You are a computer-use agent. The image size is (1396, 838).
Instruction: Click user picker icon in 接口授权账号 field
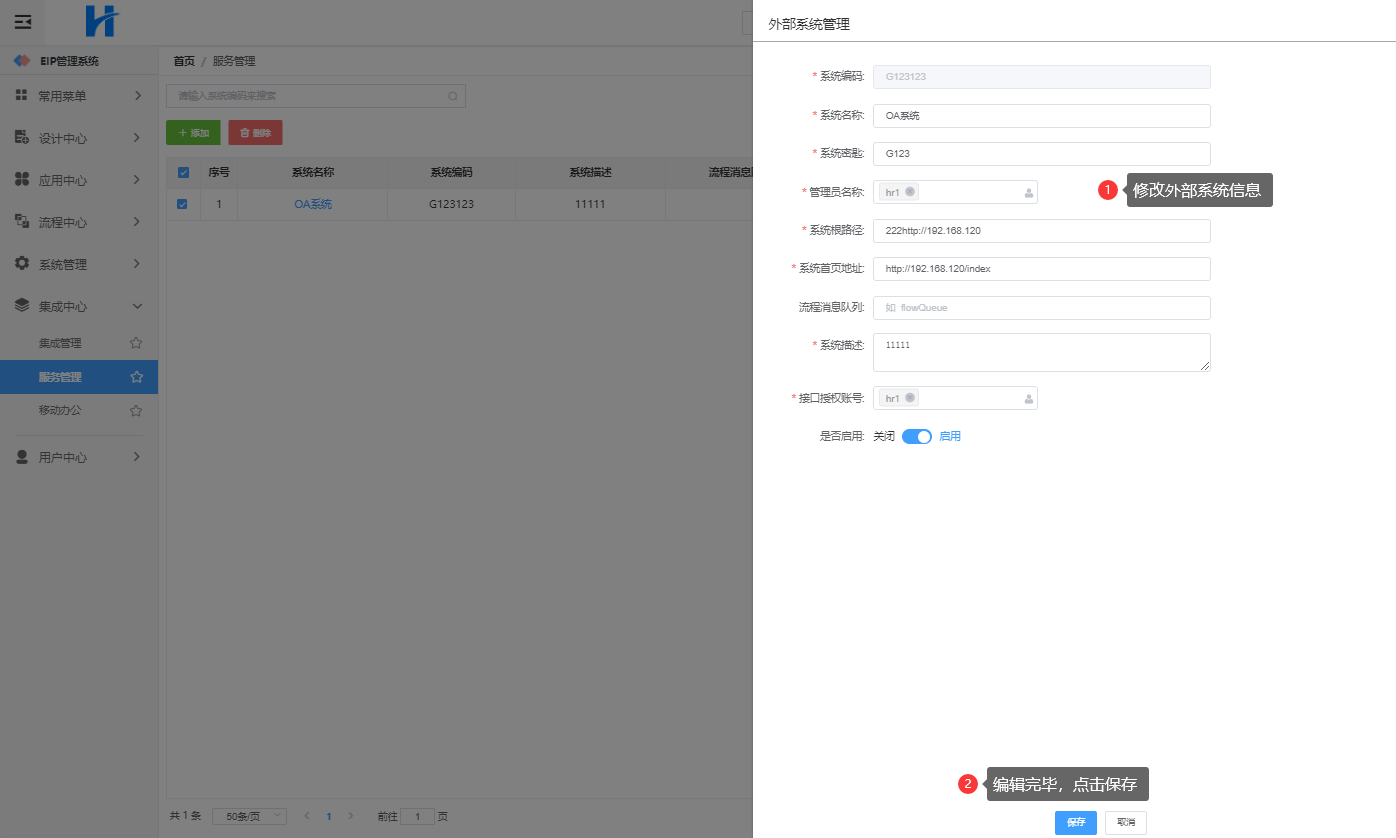point(1028,399)
